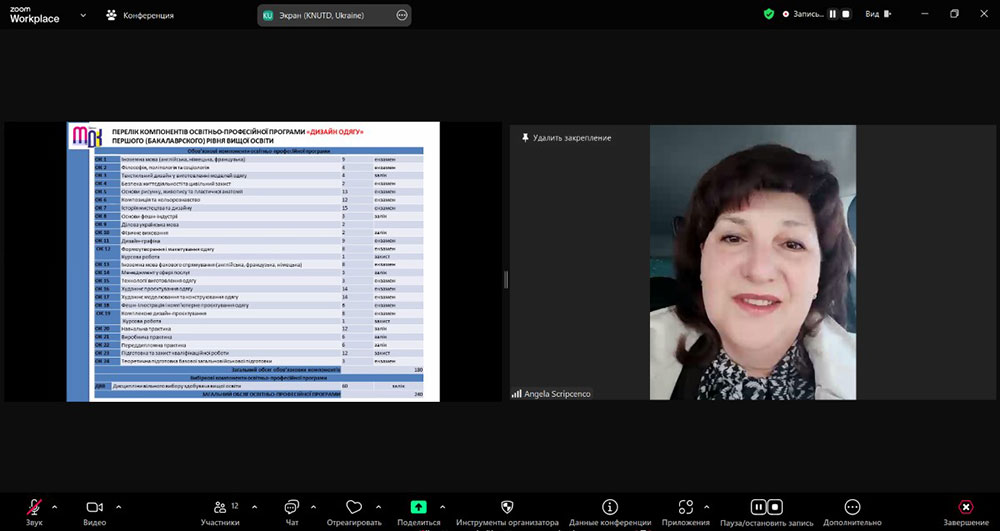Click the signal strength icon beside Angela's name
Screen dimensions: 1000x531
(517, 394)
